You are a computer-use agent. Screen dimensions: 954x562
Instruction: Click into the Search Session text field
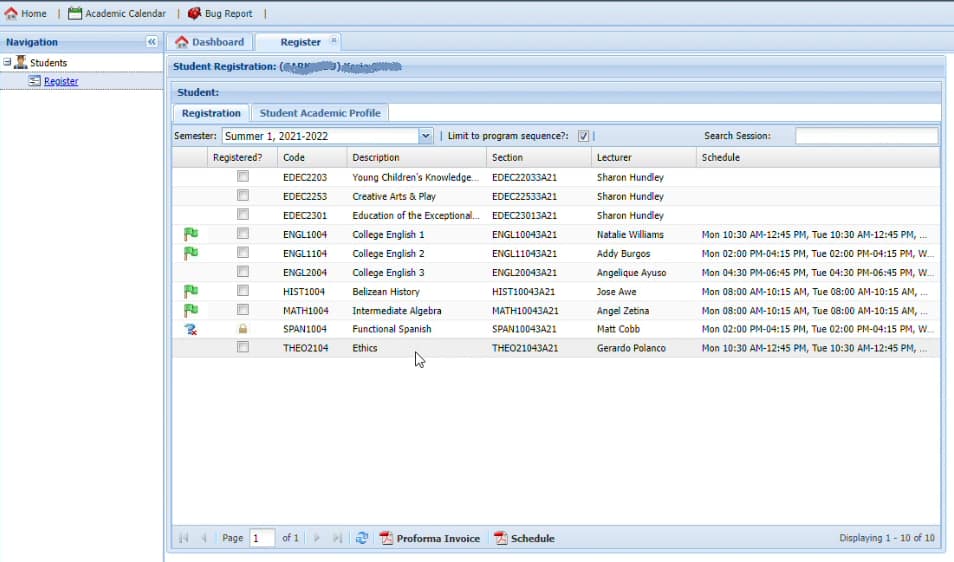866,136
